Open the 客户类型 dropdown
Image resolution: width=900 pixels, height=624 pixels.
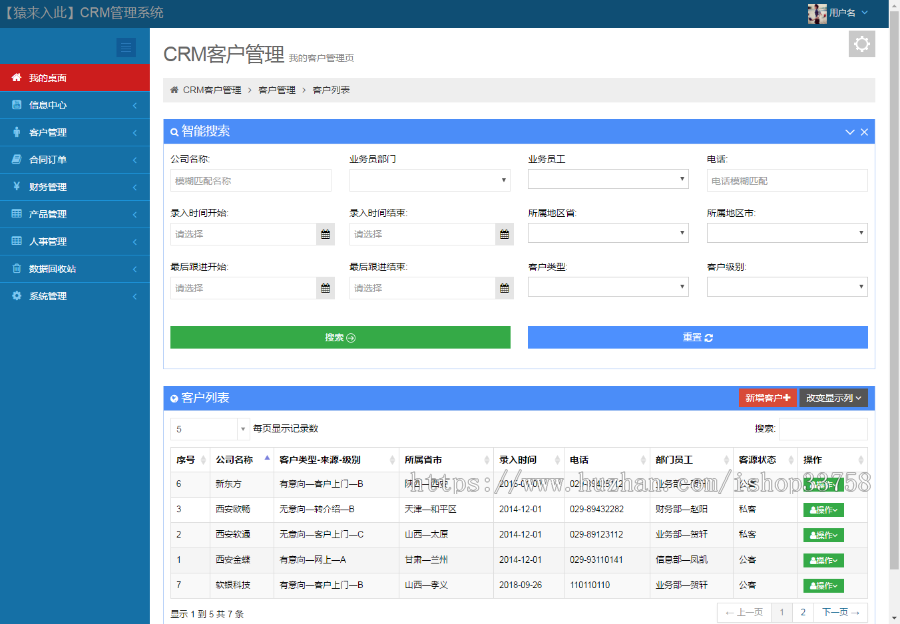(608, 287)
